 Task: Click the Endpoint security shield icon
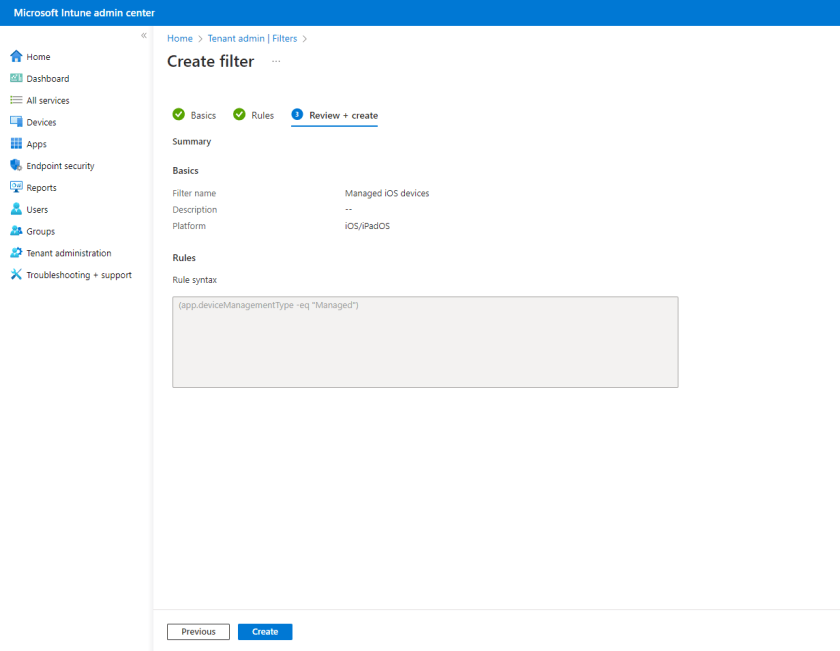[x=16, y=165]
